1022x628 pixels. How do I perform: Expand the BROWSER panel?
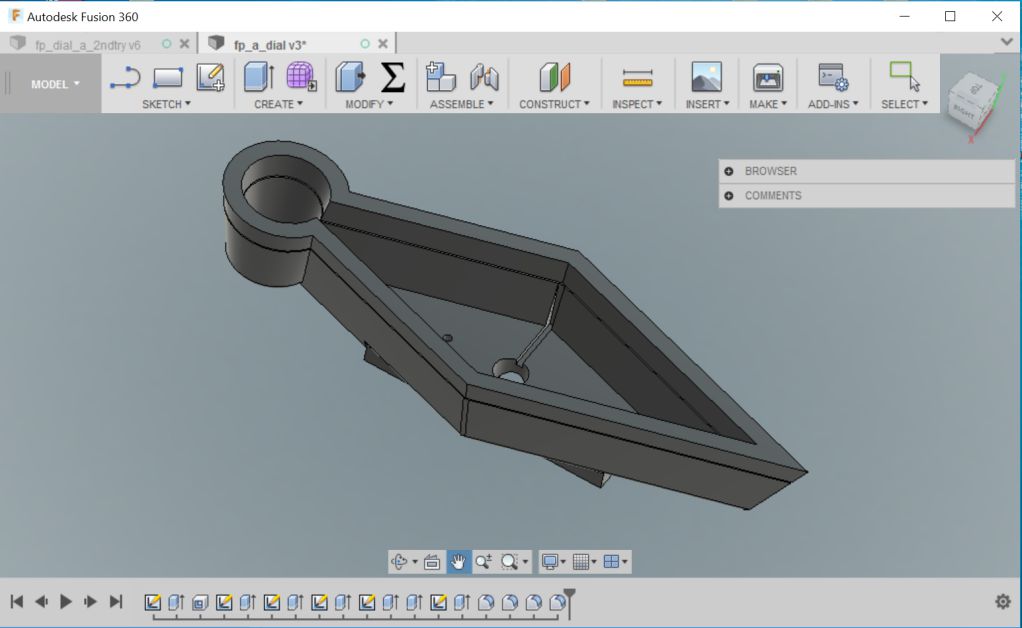coord(729,171)
